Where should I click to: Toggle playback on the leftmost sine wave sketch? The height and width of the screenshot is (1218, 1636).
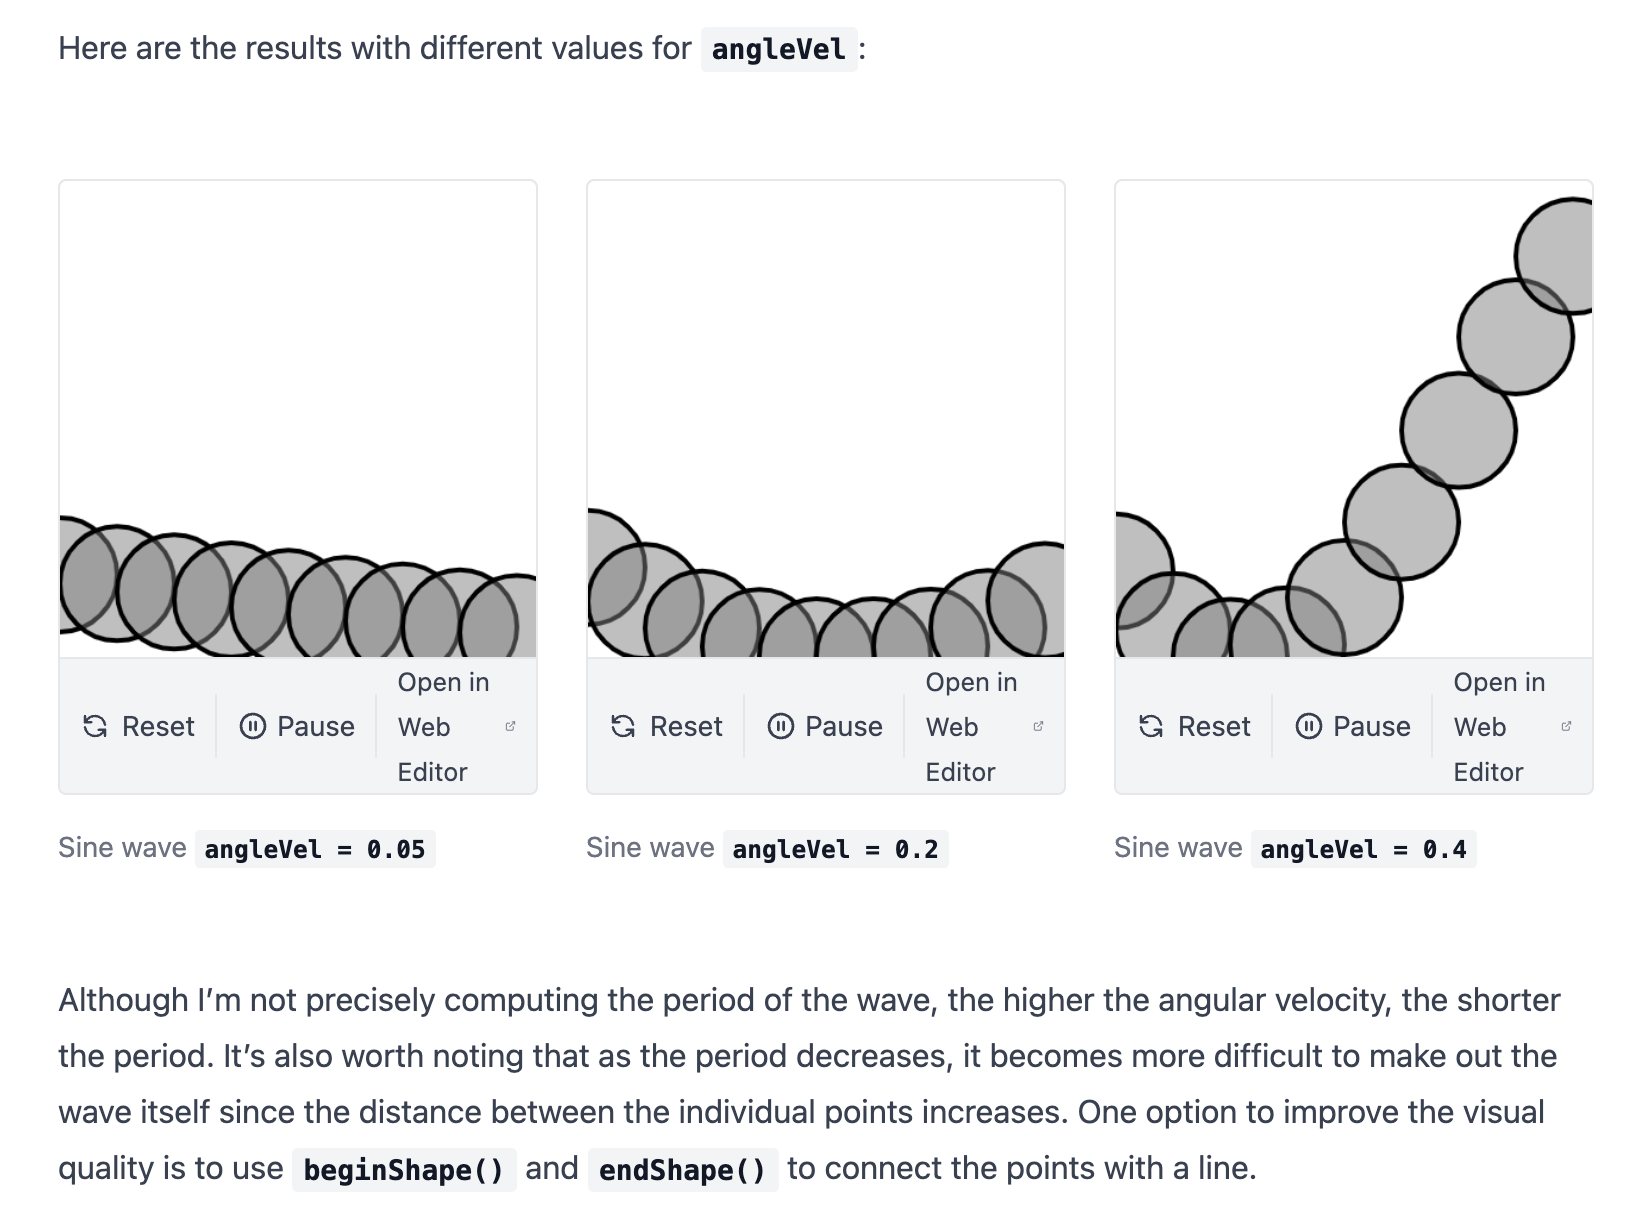(297, 727)
